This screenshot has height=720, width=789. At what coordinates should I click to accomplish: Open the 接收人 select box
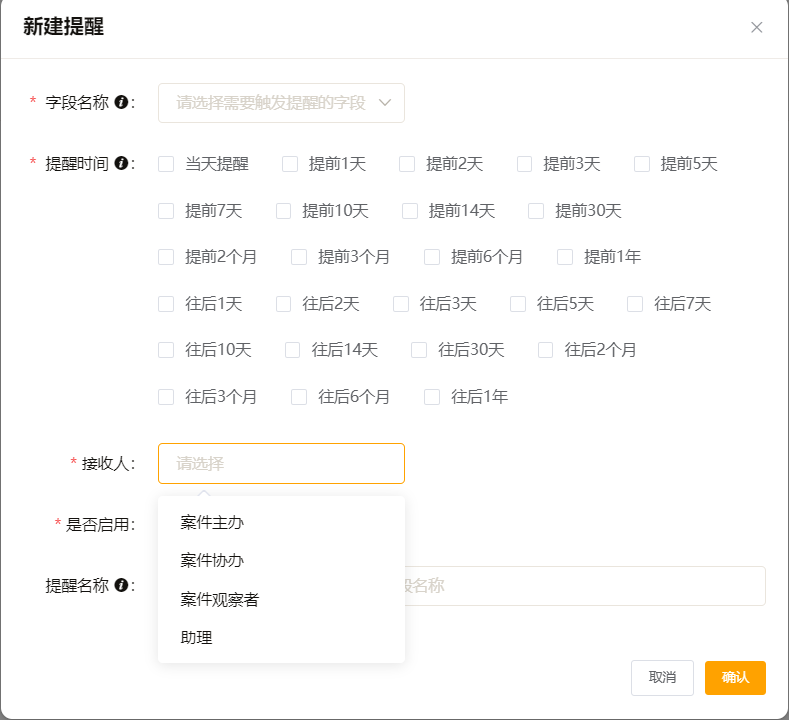281,463
